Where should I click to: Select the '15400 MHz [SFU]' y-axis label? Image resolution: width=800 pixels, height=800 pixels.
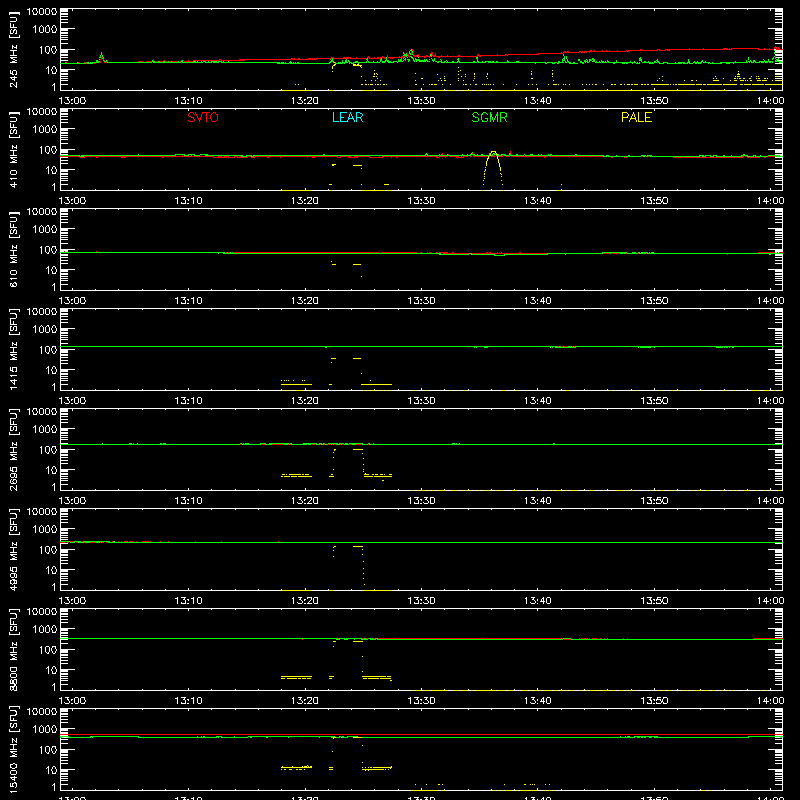pos(14,749)
